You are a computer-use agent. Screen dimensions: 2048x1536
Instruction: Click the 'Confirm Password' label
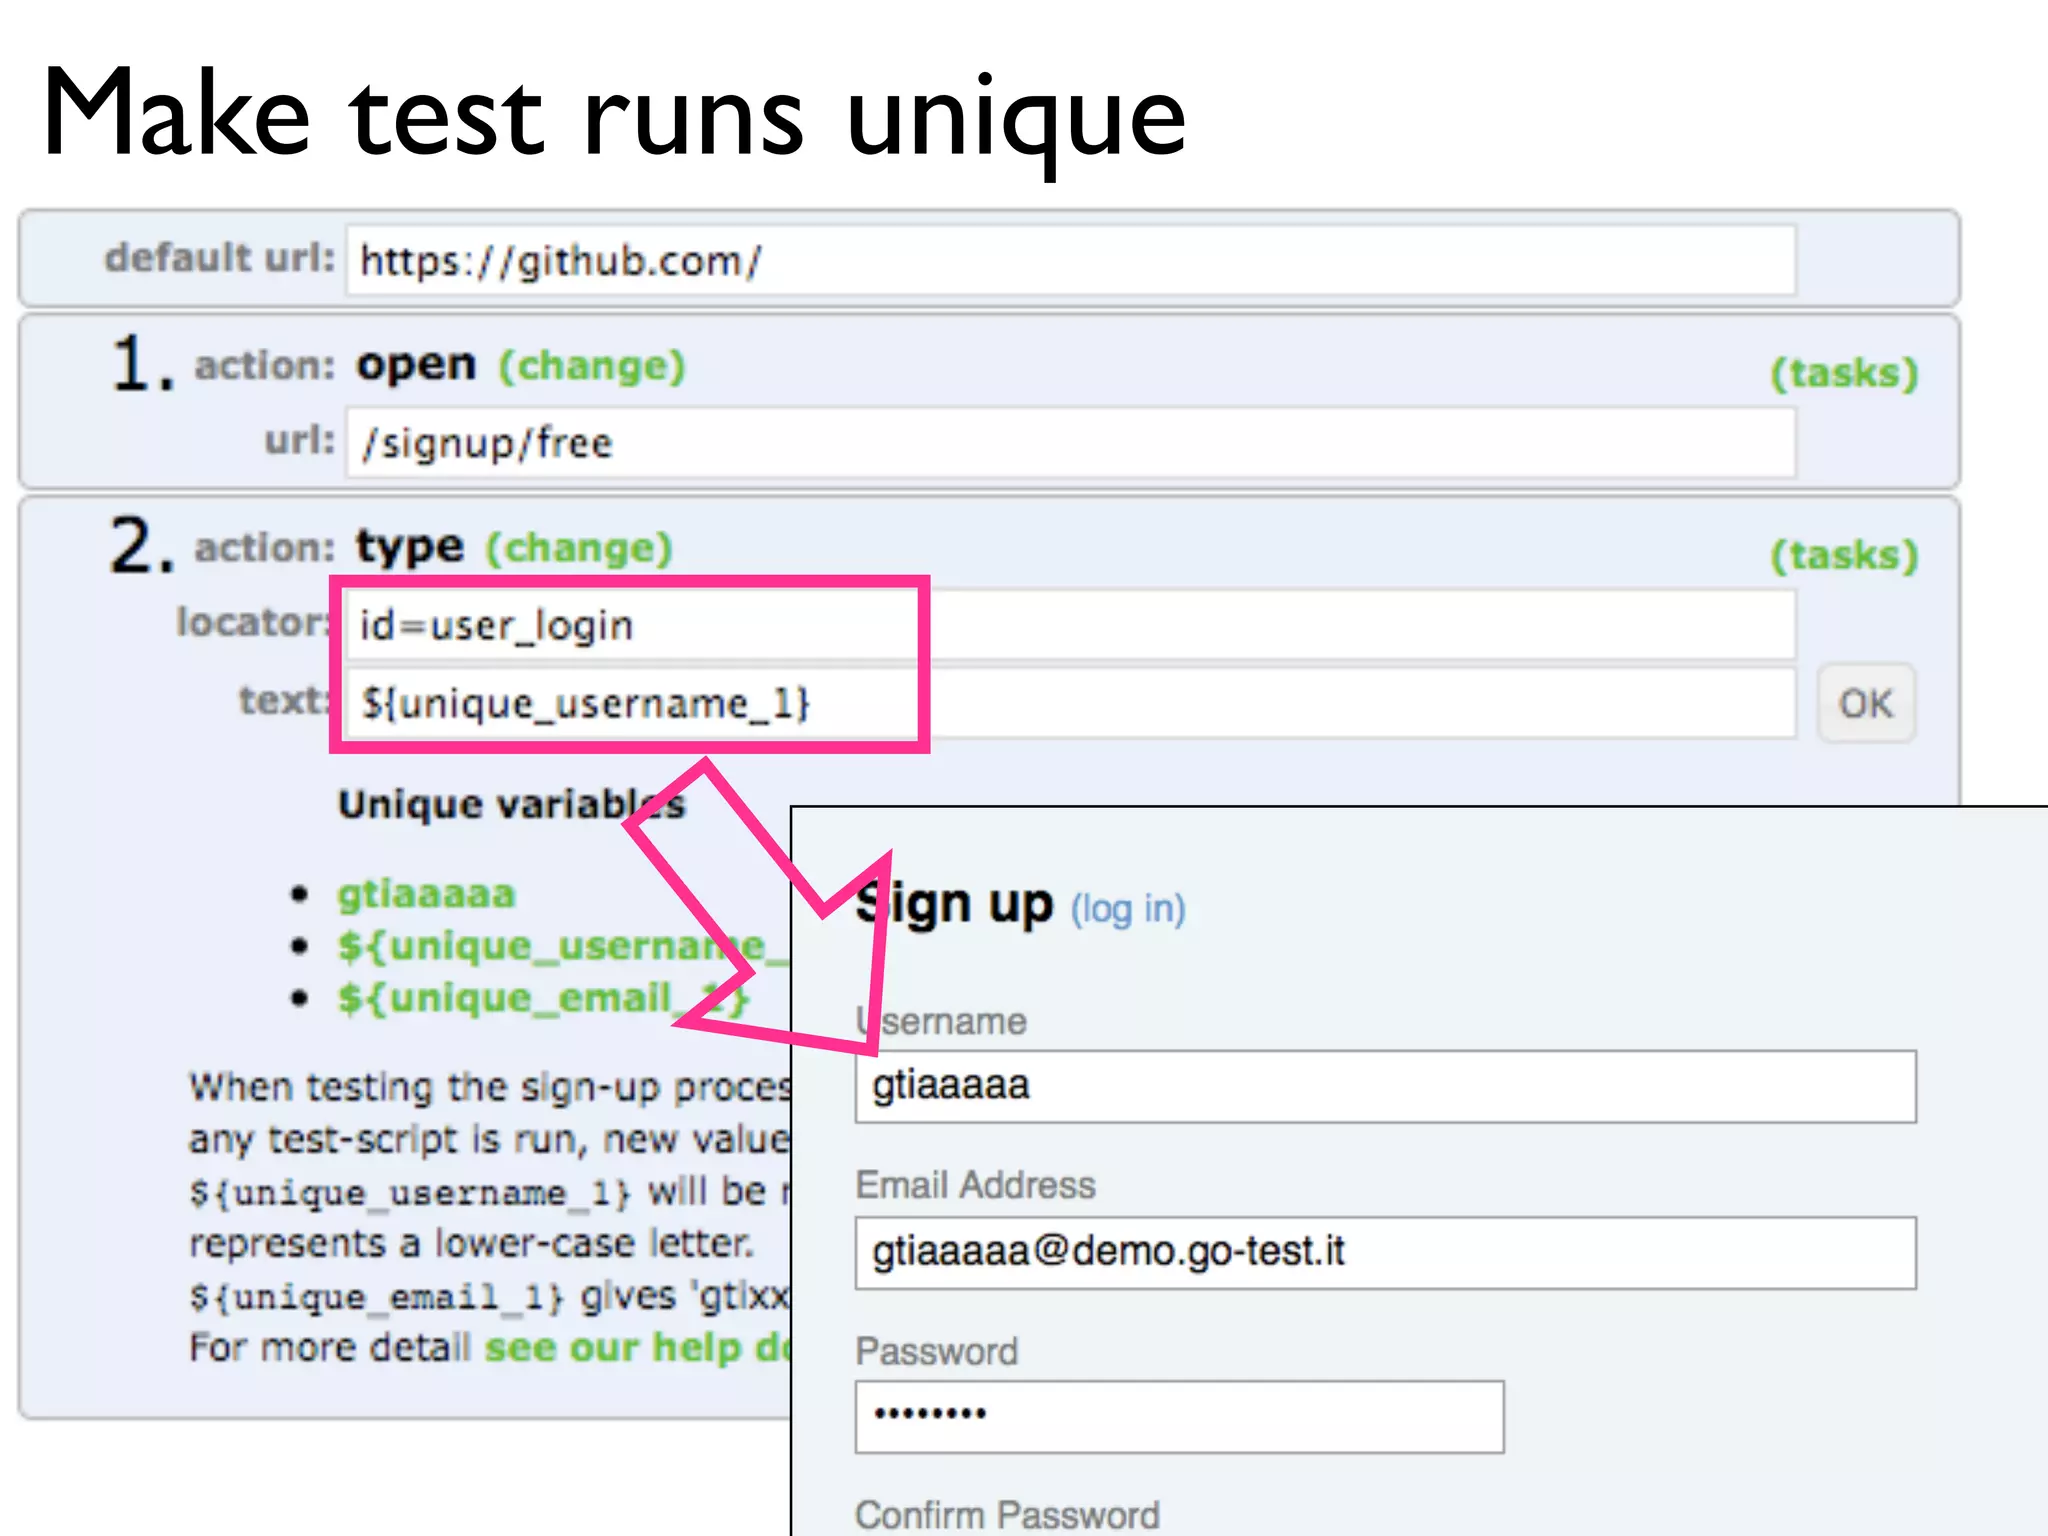click(x=1008, y=1516)
